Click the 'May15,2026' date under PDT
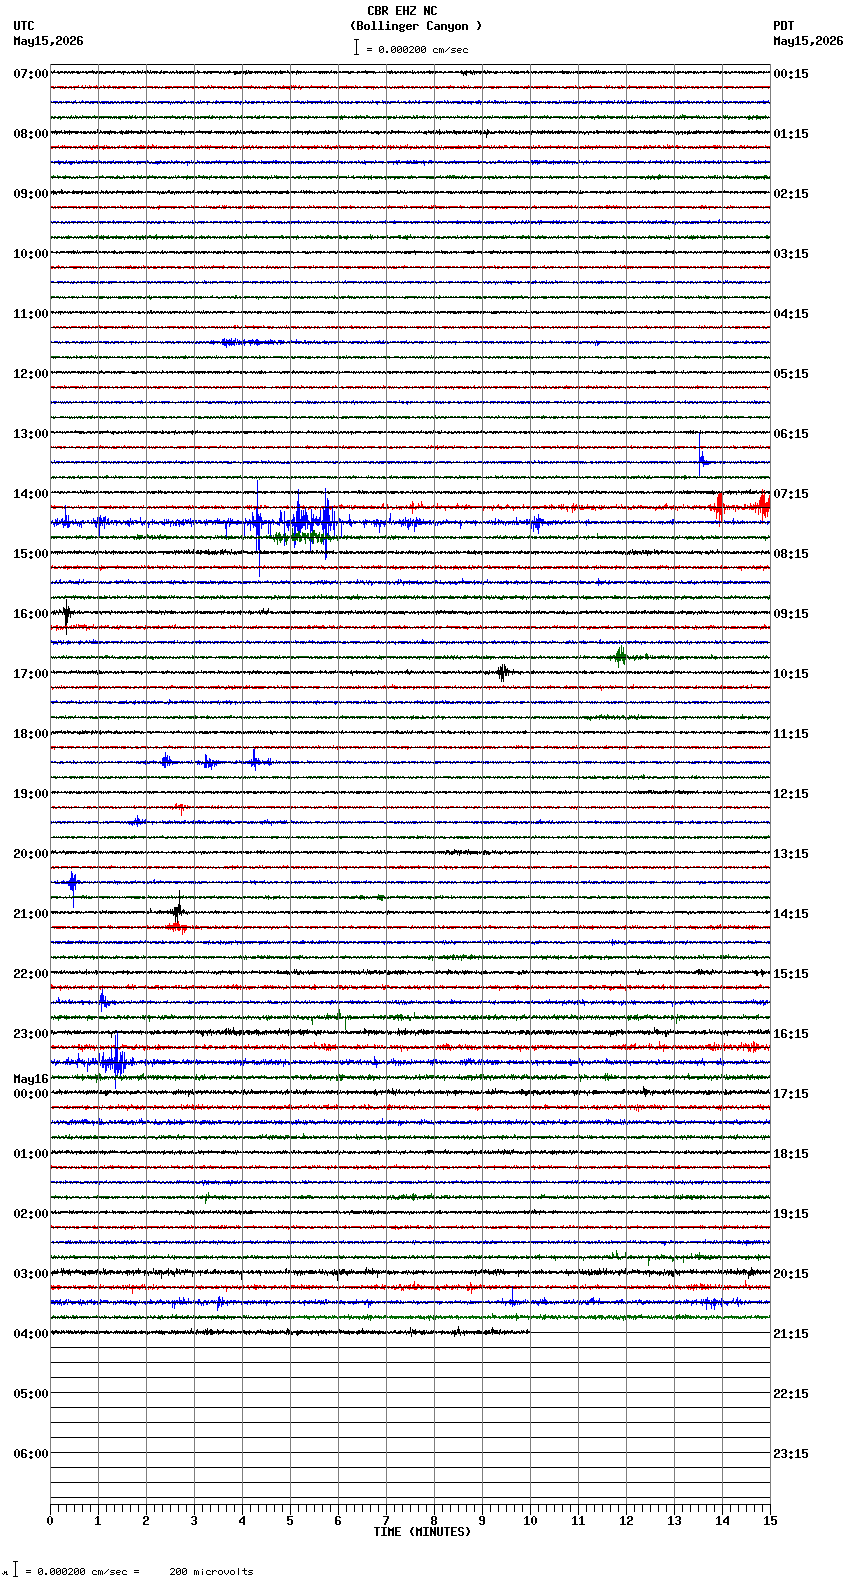Viewport: 850px width, 1584px height. (x=808, y=41)
